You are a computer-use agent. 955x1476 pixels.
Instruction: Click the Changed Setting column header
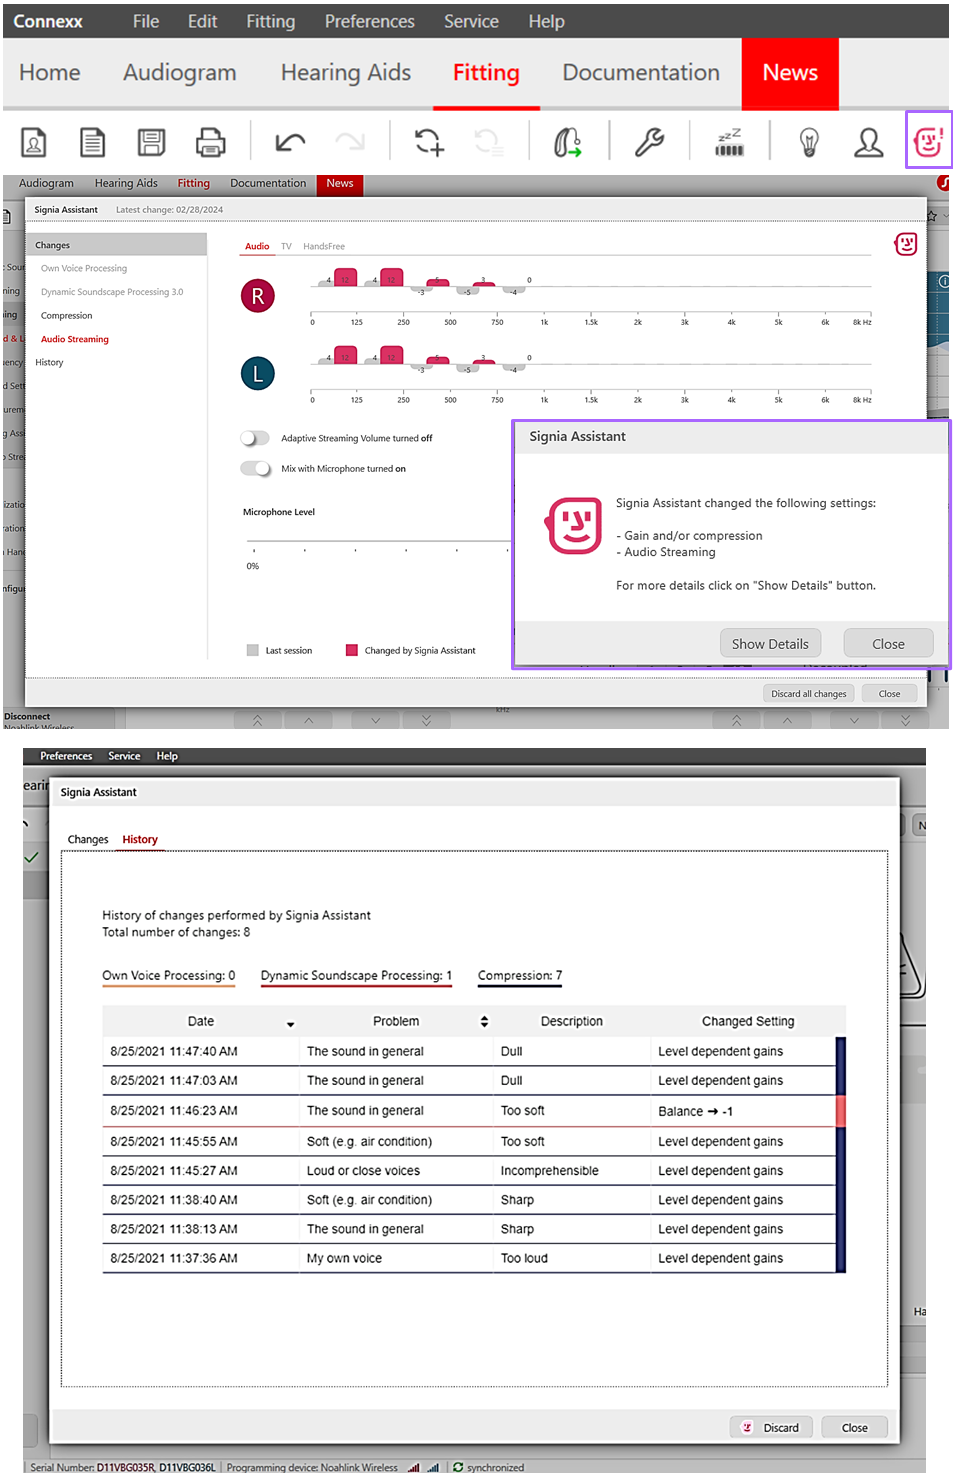748,1022
